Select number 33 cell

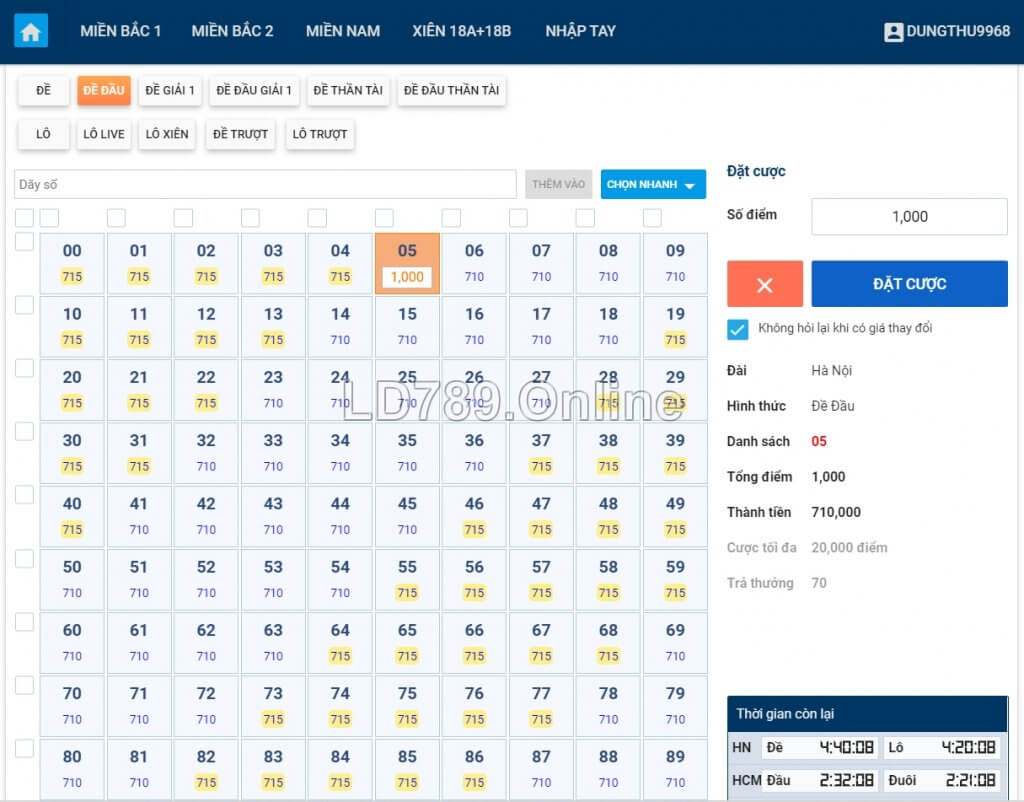[273, 453]
